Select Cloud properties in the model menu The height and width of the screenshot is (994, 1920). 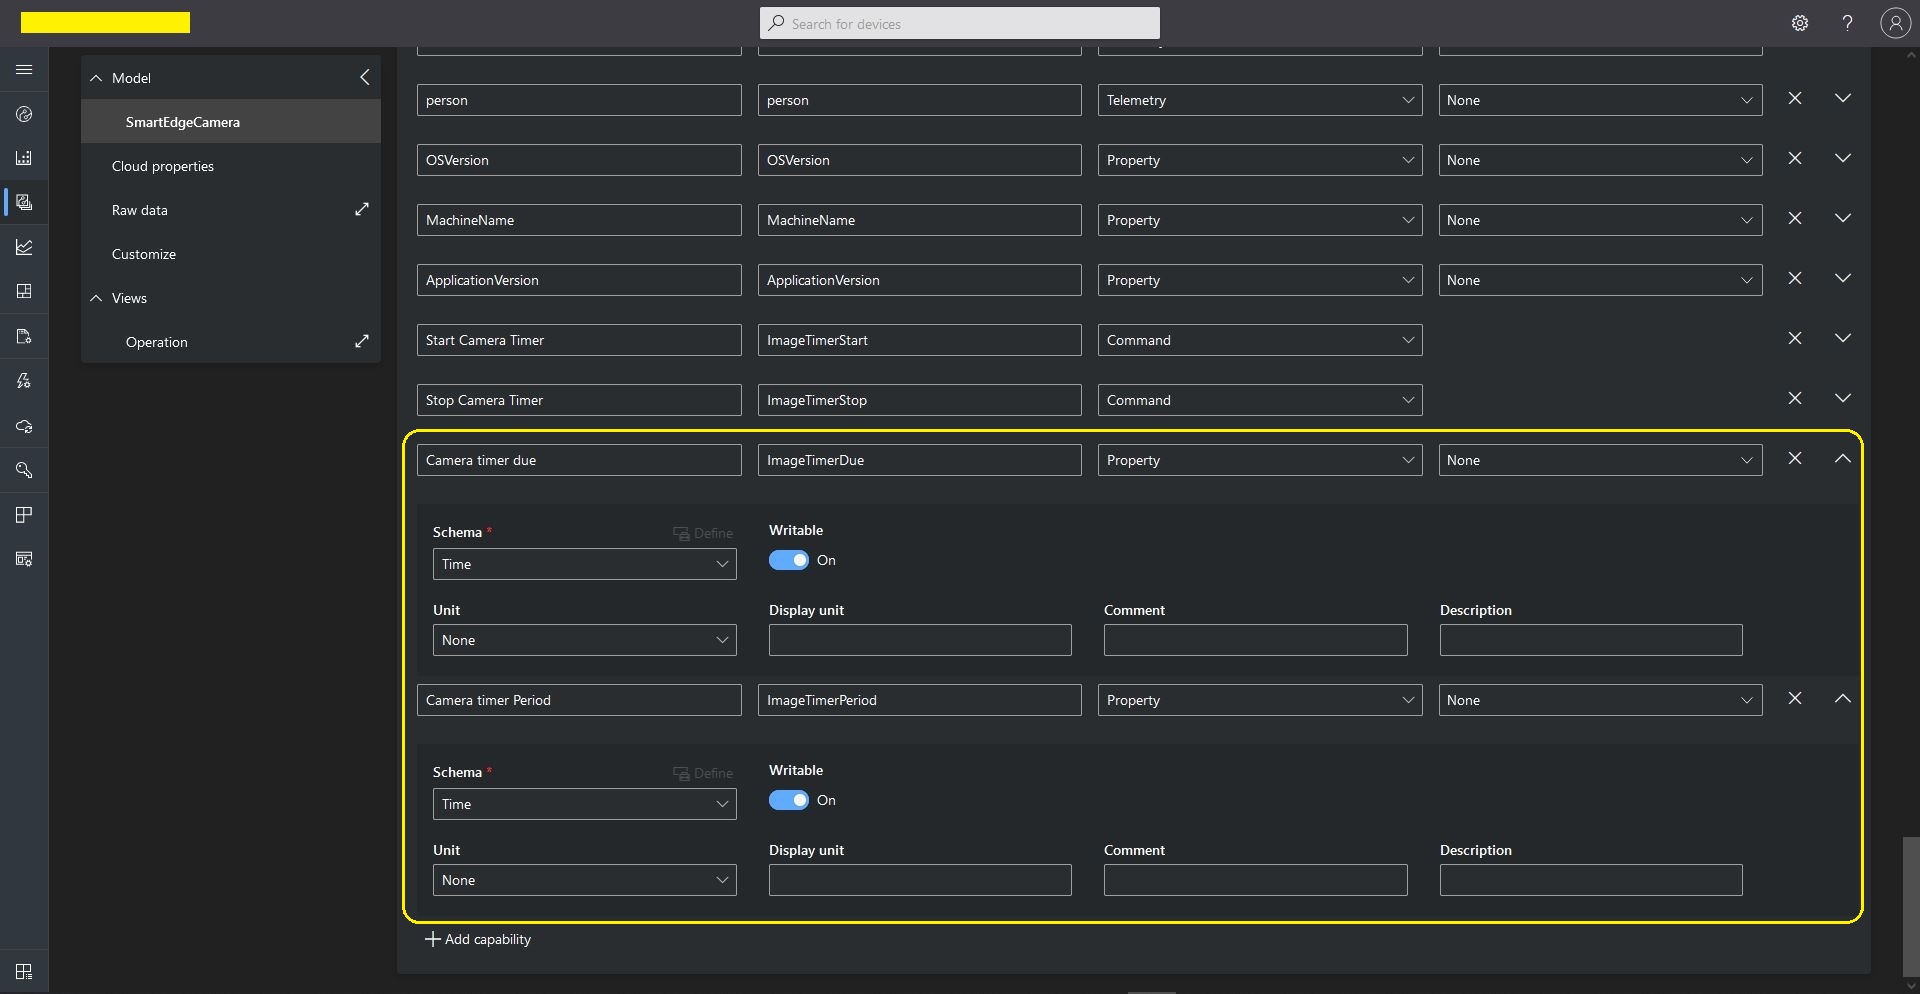[x=163, y=166]
